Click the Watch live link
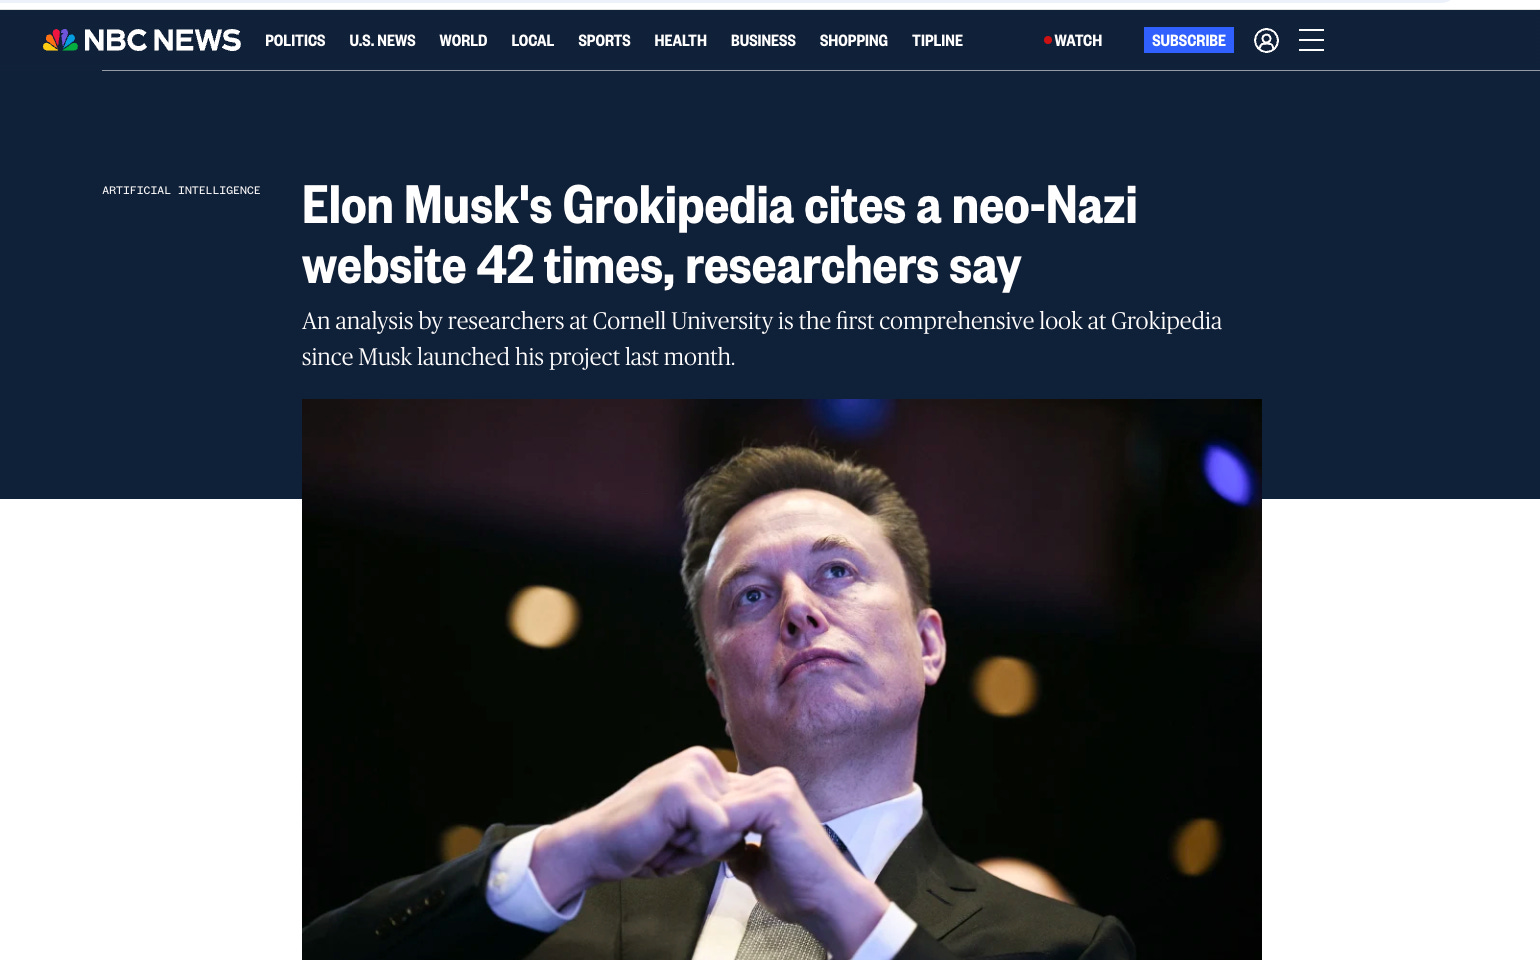Image resolution: width=1540 pixels, height=960 pixels. (1073, 40)
